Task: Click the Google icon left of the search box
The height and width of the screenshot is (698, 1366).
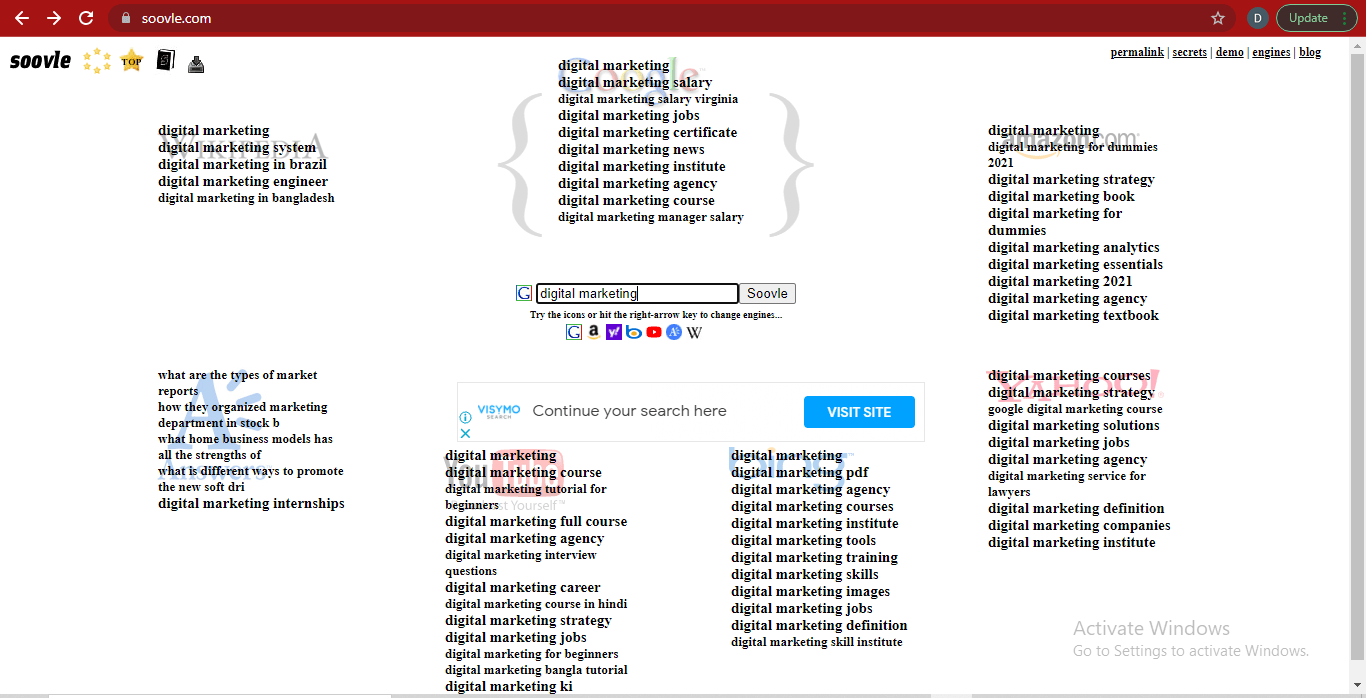Action: [524, 293]
